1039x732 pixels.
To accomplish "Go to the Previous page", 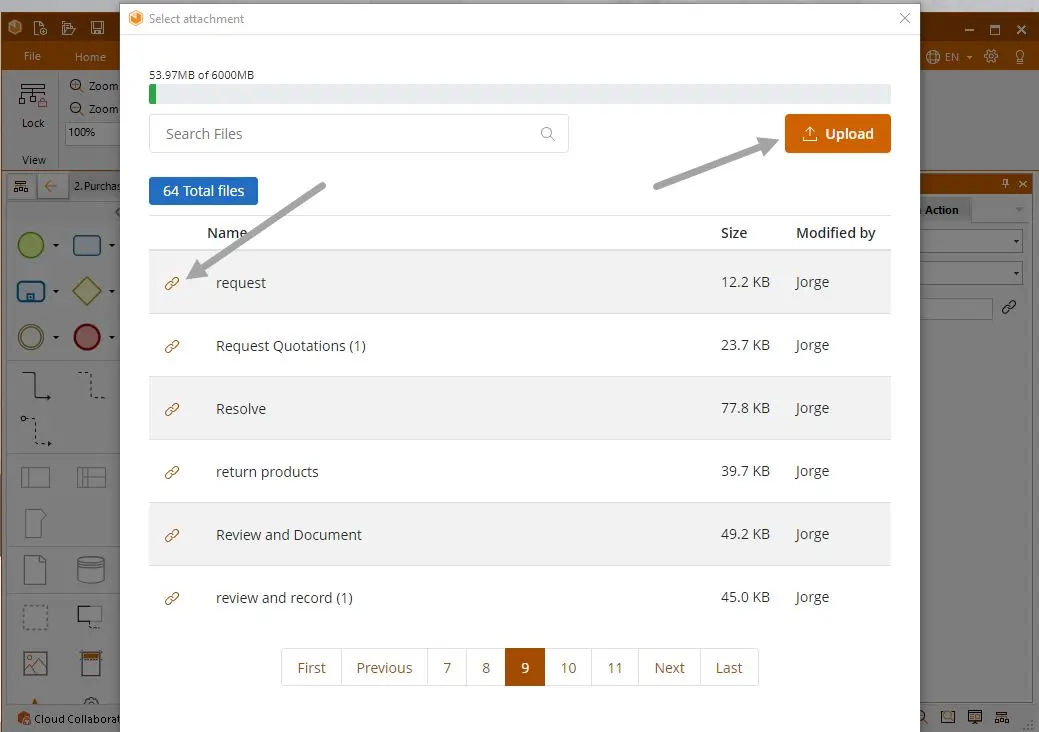I will (x=384, y=667).
